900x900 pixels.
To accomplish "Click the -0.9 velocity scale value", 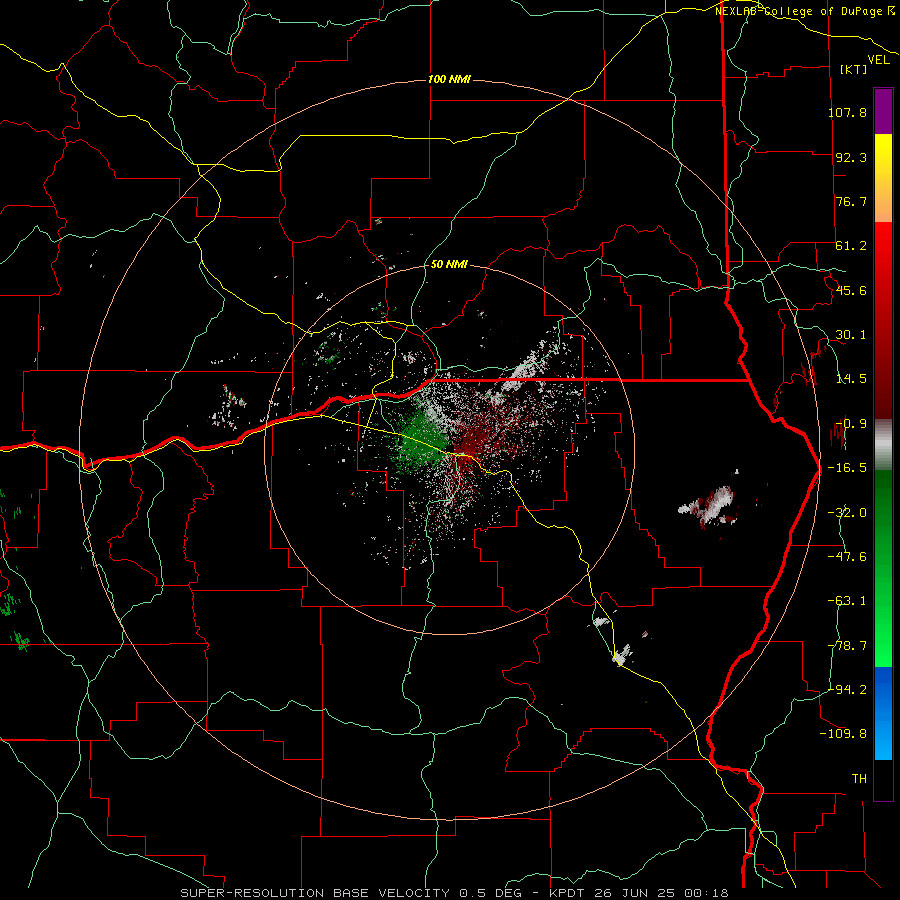I will pos(851,424).
